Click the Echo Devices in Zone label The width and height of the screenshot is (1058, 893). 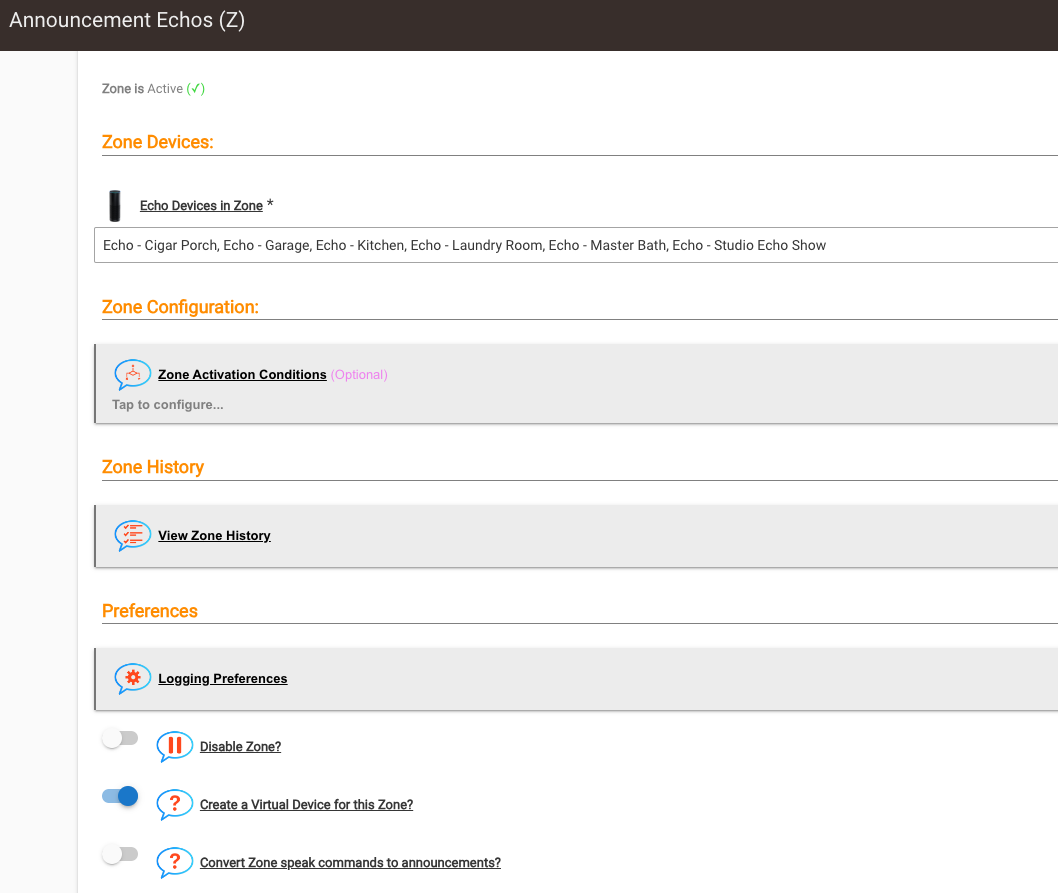201,206
